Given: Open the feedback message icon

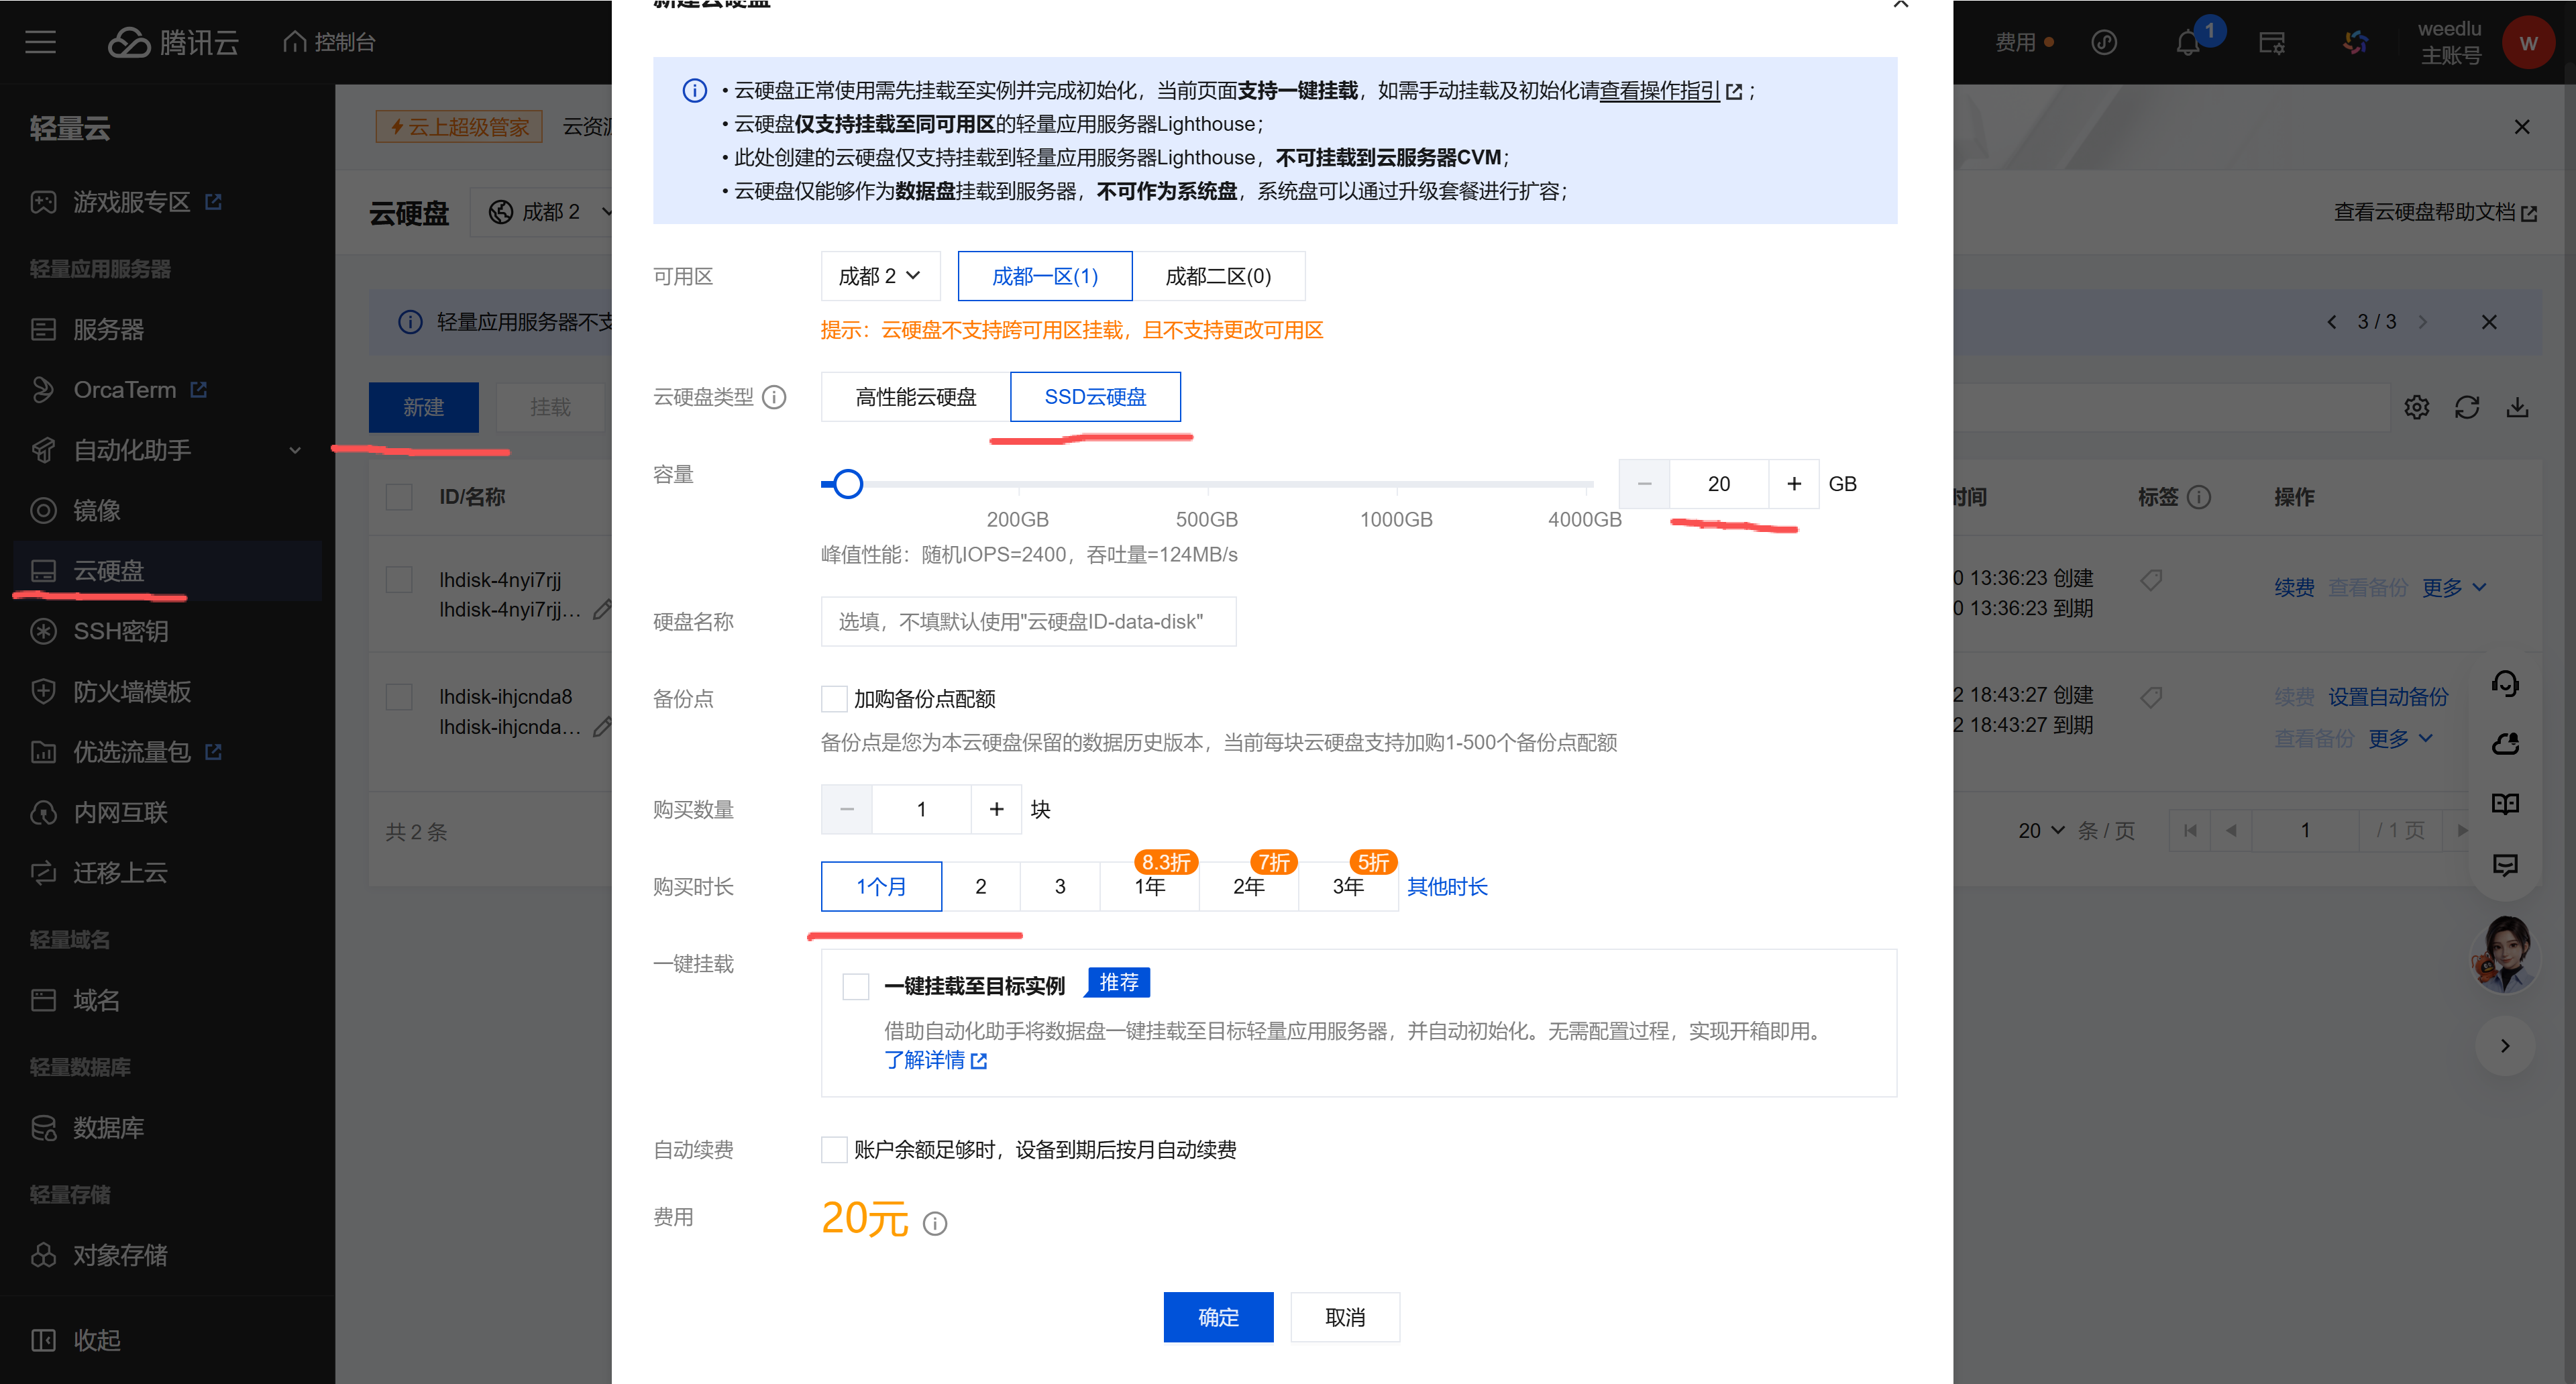Looking at the screenshot, I should 2505,865.
